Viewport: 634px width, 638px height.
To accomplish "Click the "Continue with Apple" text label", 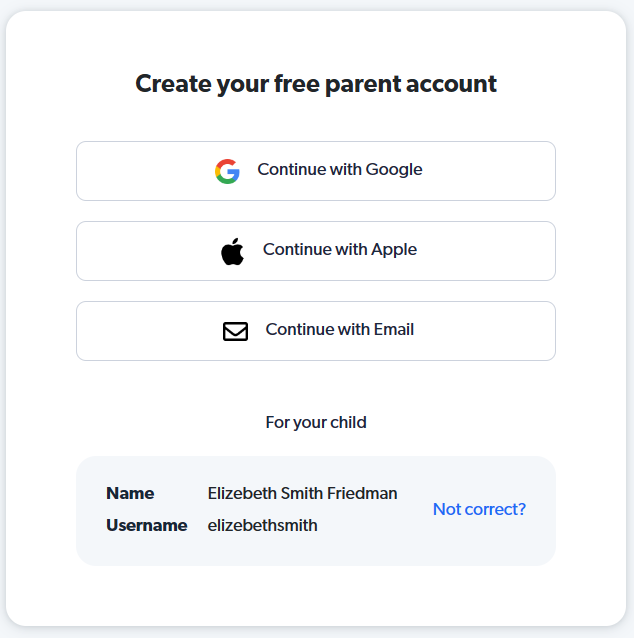I will click(340, 249).
